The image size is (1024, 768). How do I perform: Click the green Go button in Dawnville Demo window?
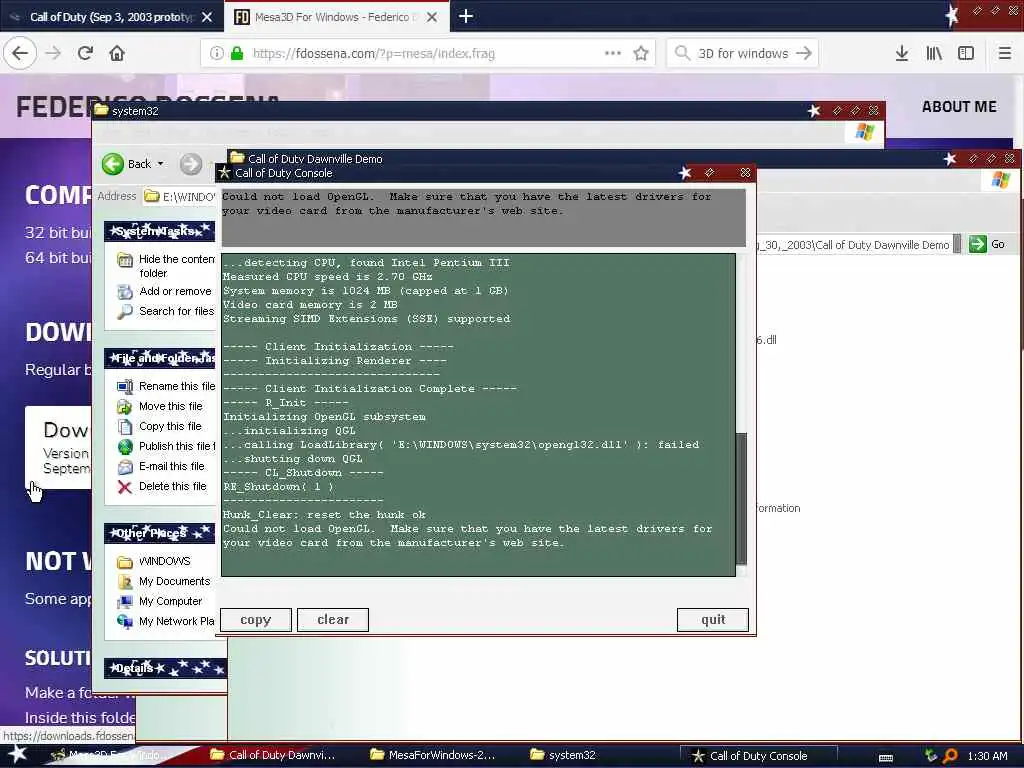987,244
